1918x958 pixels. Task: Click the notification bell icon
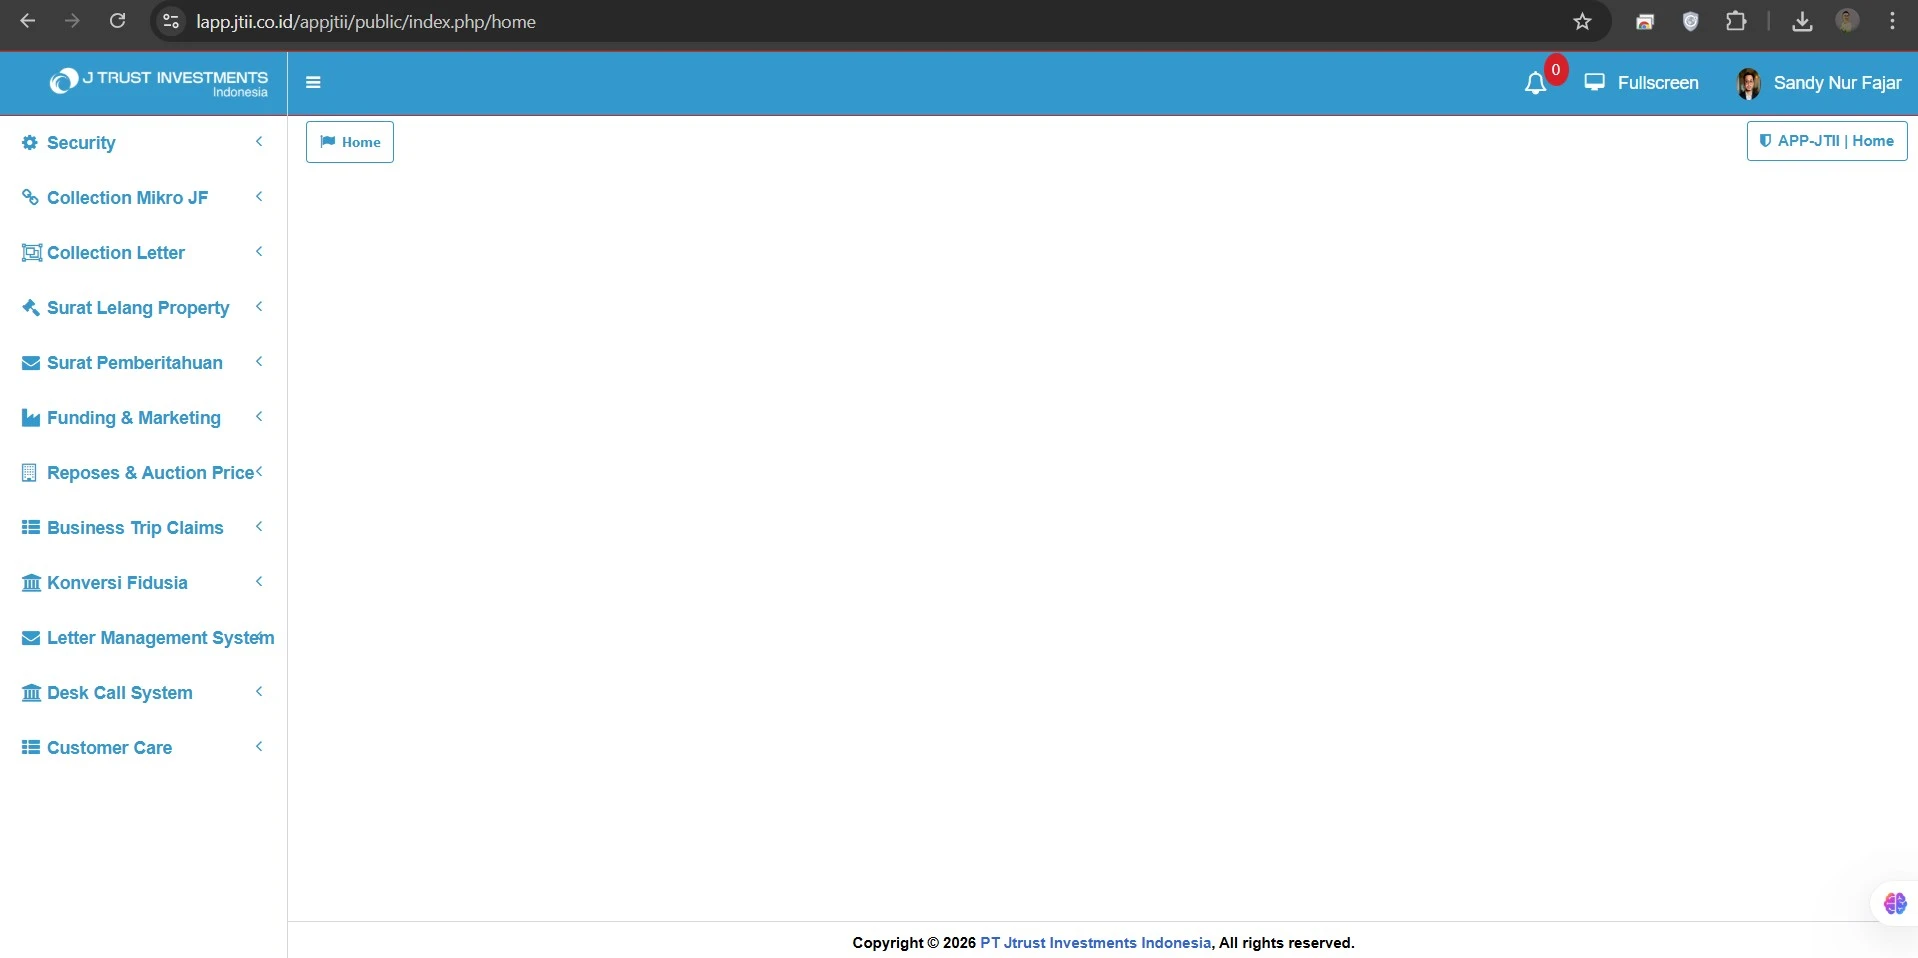[x=1535, y=84]
